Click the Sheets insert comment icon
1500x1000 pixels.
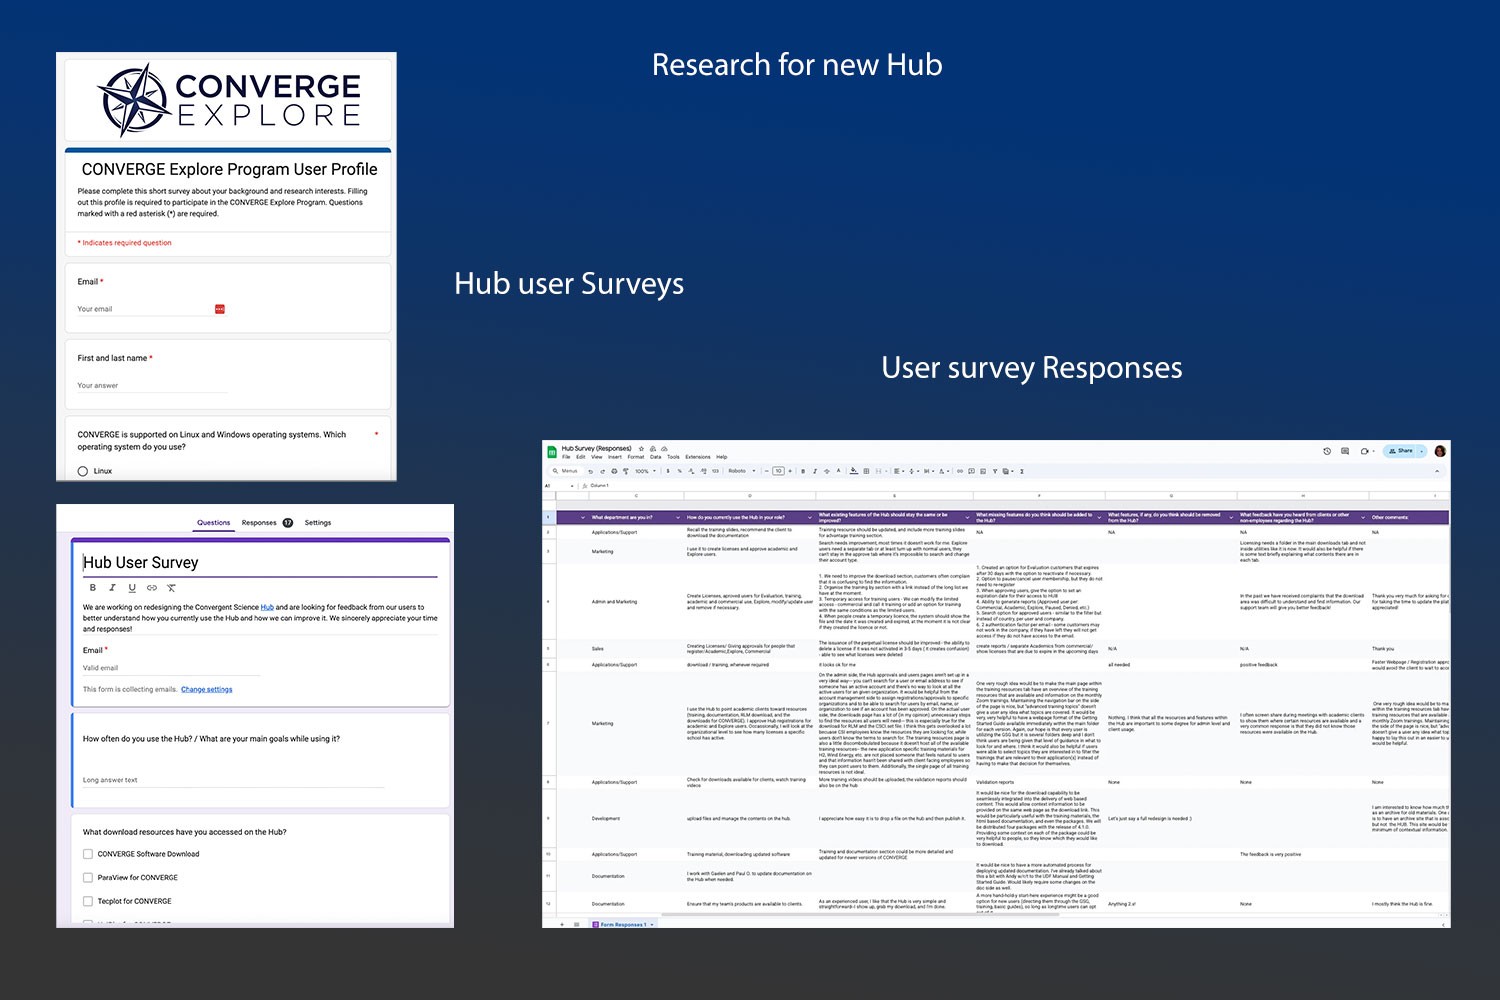[x=972, y=471]
